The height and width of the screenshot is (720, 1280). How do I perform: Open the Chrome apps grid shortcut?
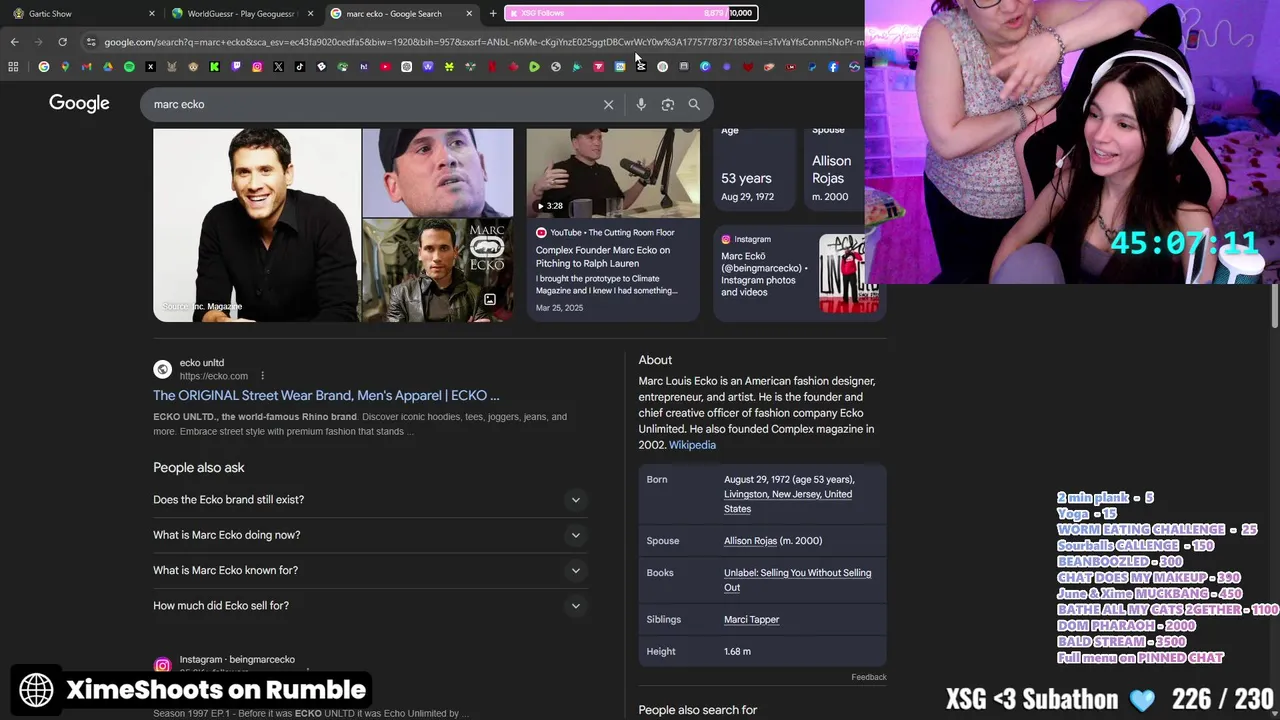coord(13,67)
